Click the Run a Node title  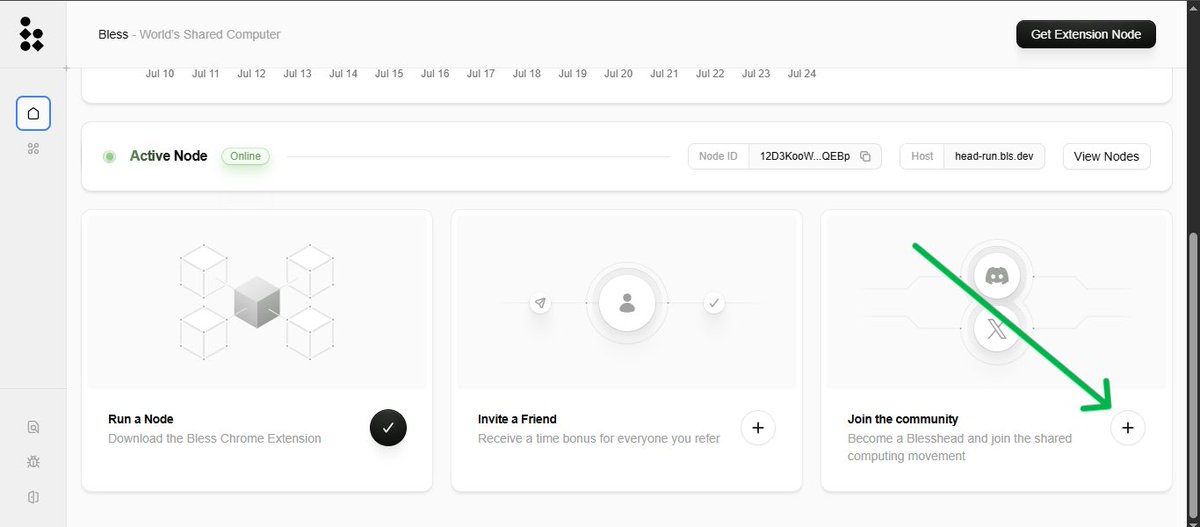pyautogui.click(x=141, y=419)
